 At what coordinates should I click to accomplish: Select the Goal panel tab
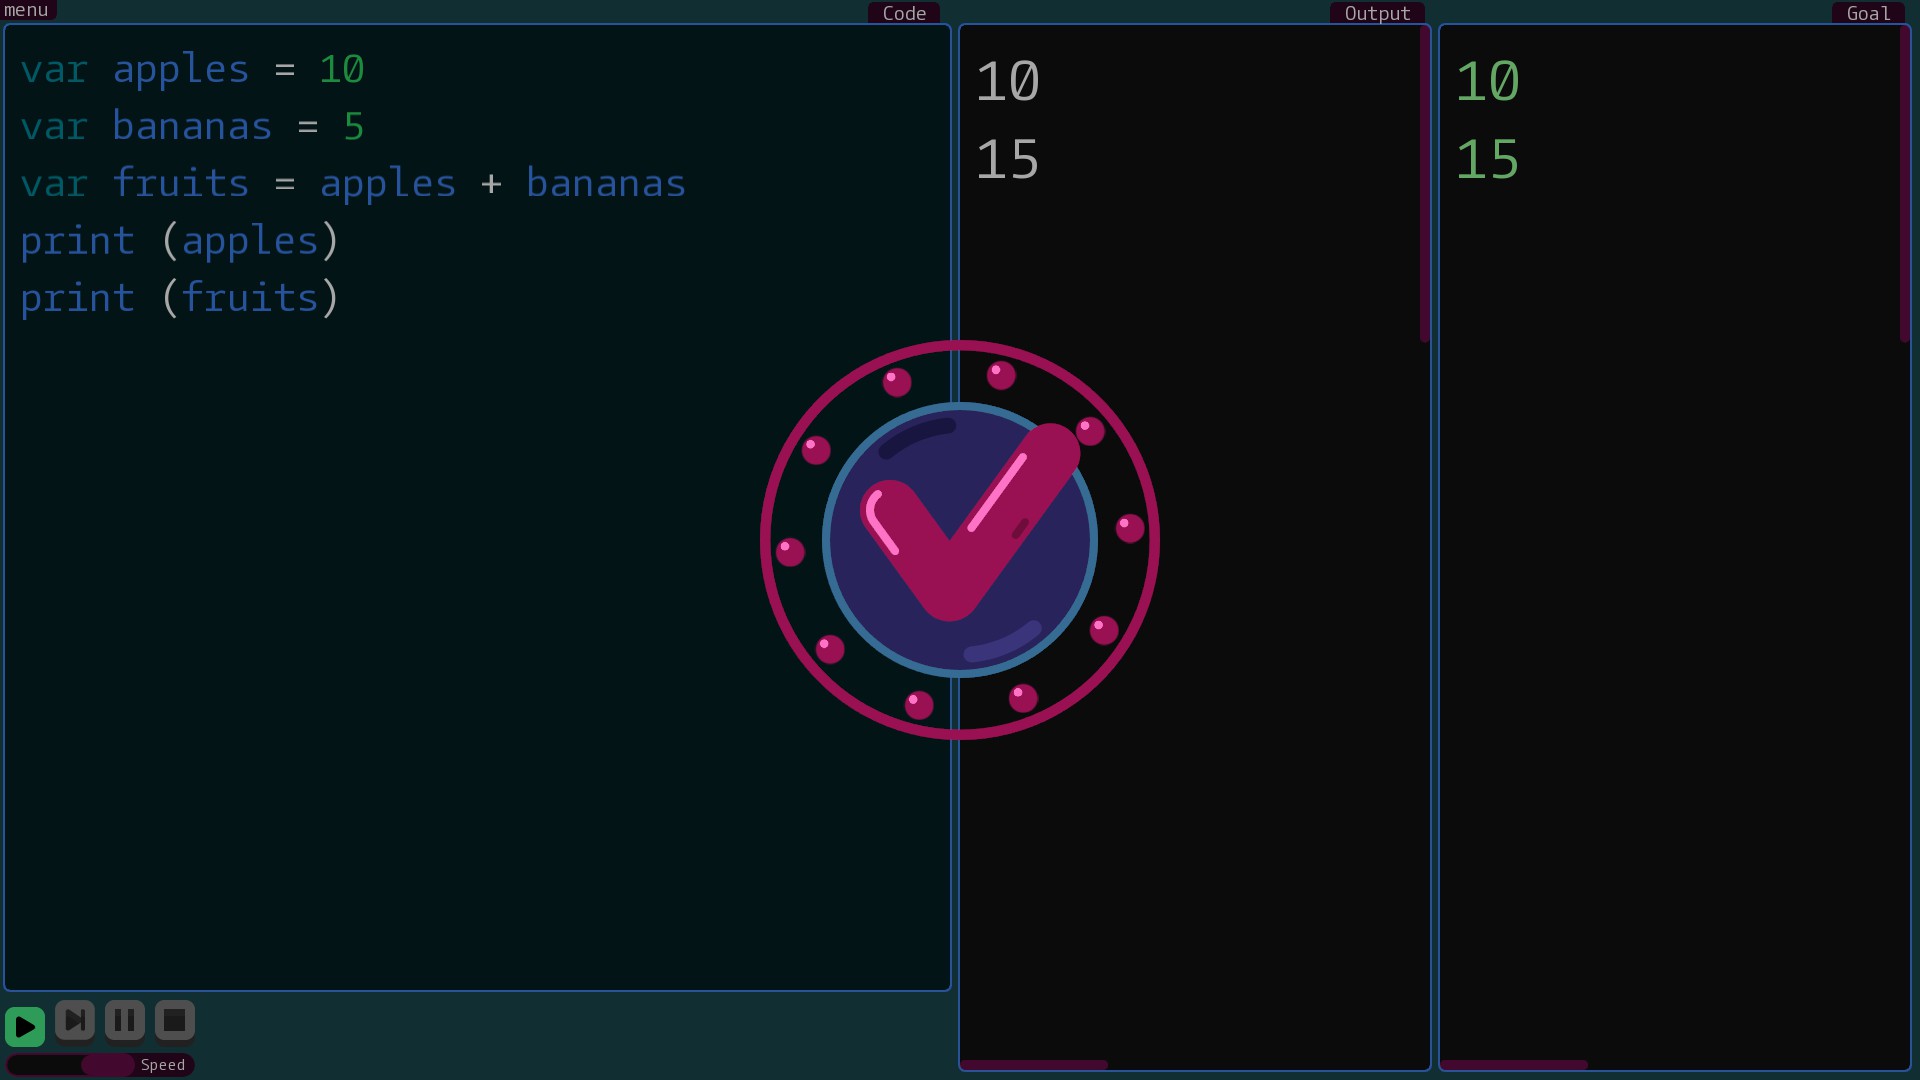(x=1867, y=13)
